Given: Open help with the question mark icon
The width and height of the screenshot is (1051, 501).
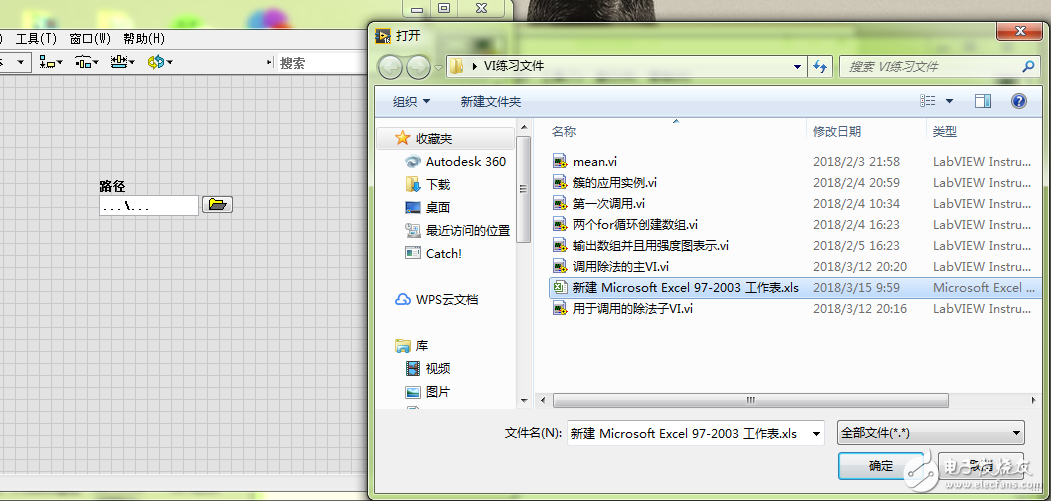Looking at the screenshot, I should click(x=1019, y=101).
